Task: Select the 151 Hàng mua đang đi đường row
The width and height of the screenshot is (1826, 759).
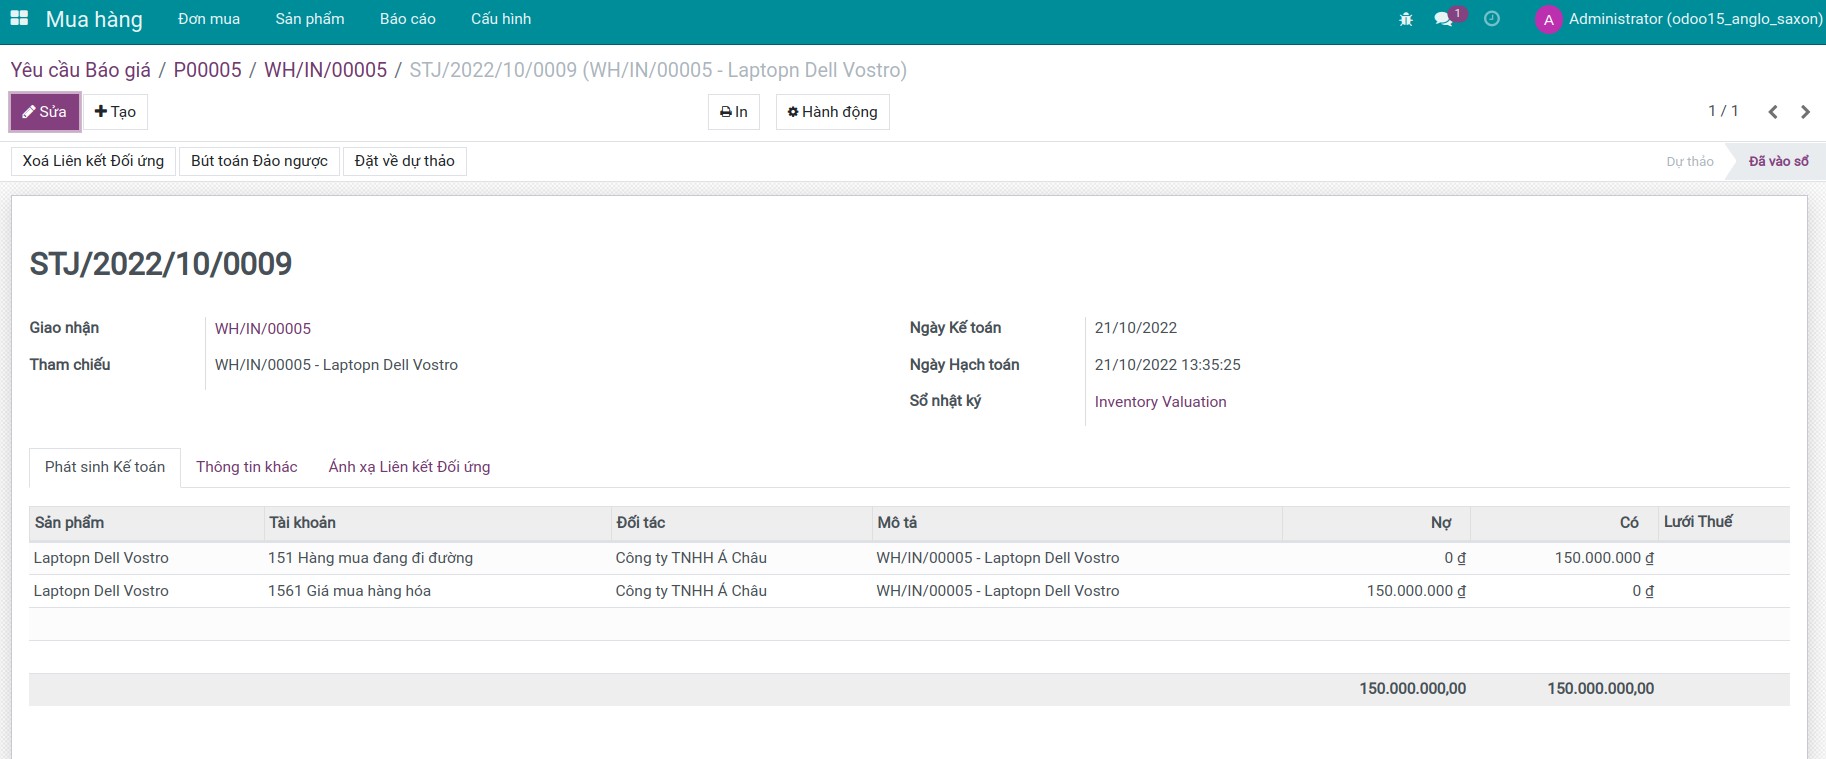Action: (x=370, y=558)
